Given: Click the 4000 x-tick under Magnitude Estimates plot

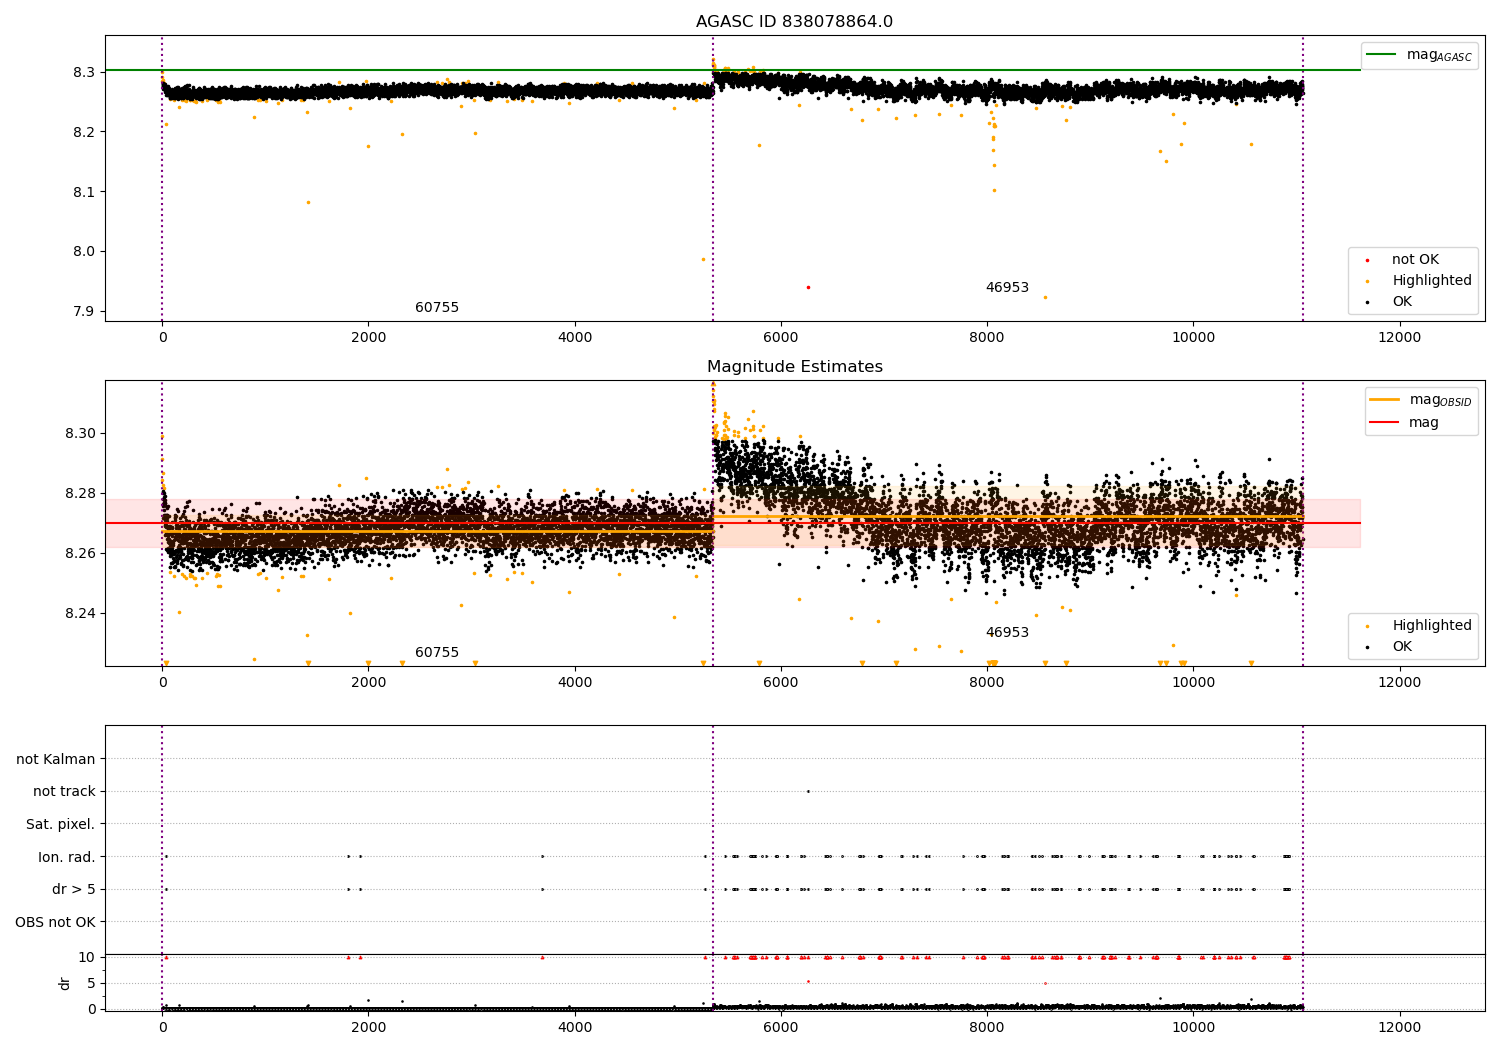Looking at the screenshot, I should click(x=575, y=683).
